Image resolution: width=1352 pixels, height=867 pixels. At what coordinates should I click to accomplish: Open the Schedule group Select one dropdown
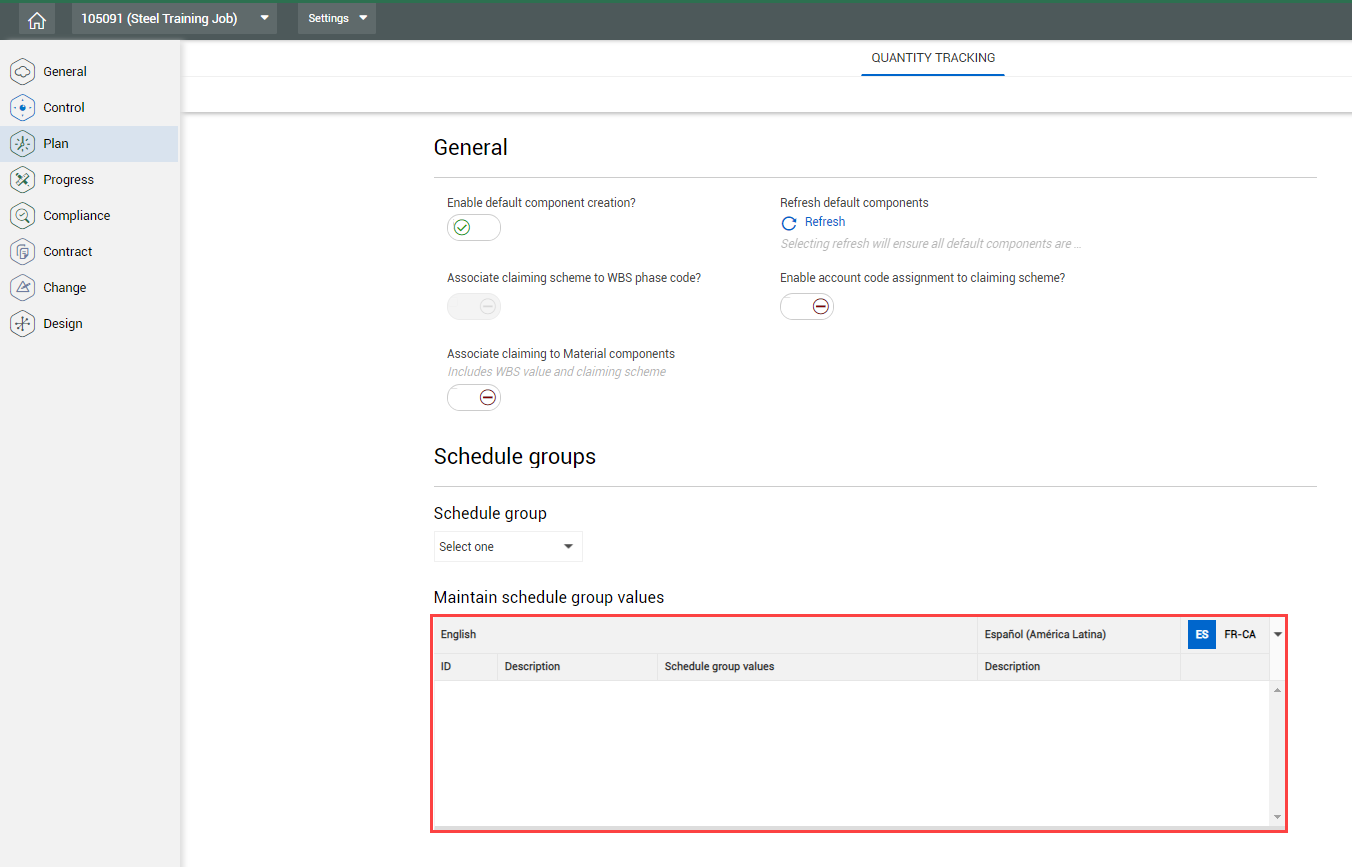[x=508, y=547]
